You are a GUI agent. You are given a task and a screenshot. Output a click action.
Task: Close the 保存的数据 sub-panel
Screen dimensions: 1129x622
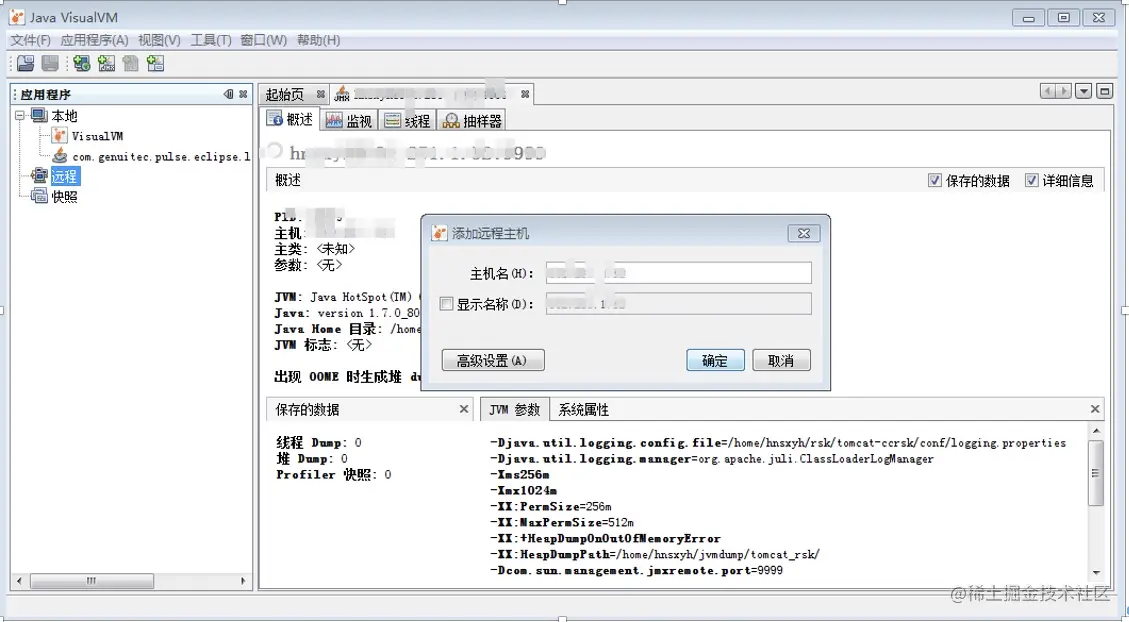[464, 409]
